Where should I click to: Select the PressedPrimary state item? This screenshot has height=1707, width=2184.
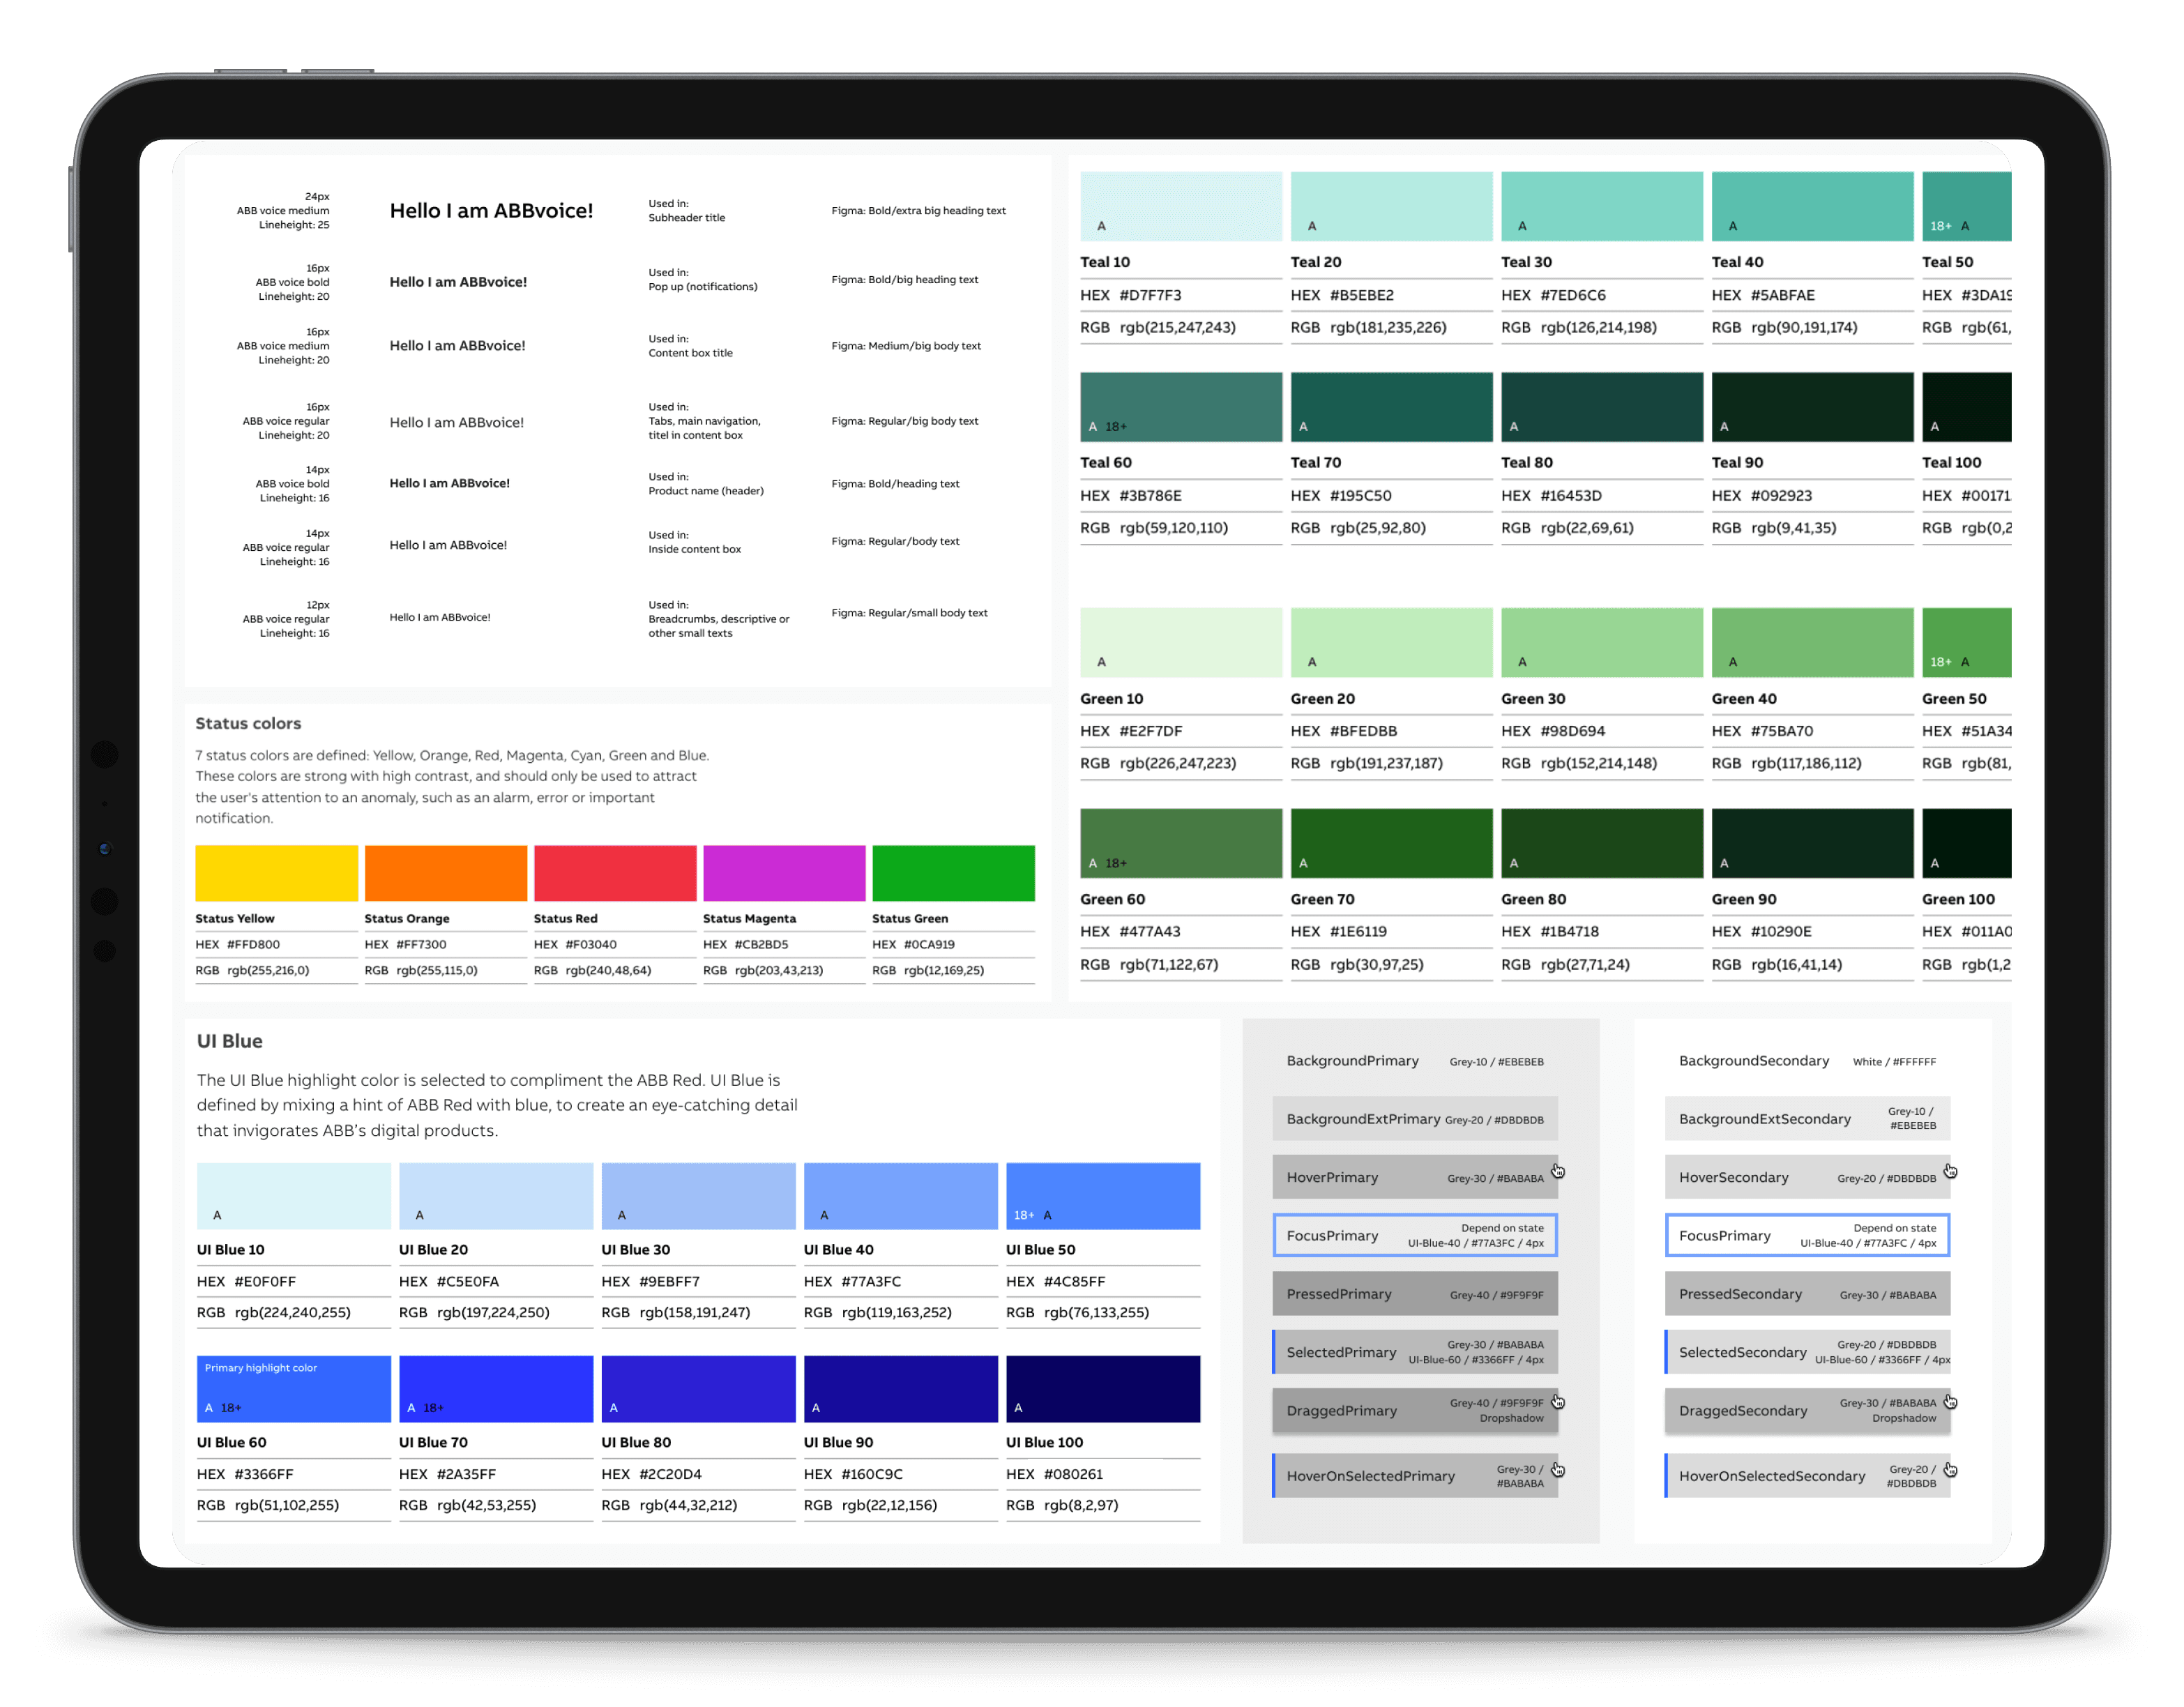[x=1413, y=1294]
